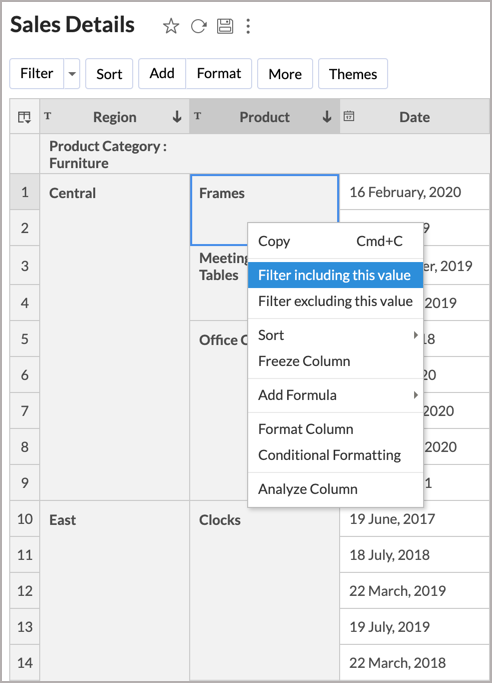Choose Filter including this value
Screen dimensions: 492x683
(335, 275)
